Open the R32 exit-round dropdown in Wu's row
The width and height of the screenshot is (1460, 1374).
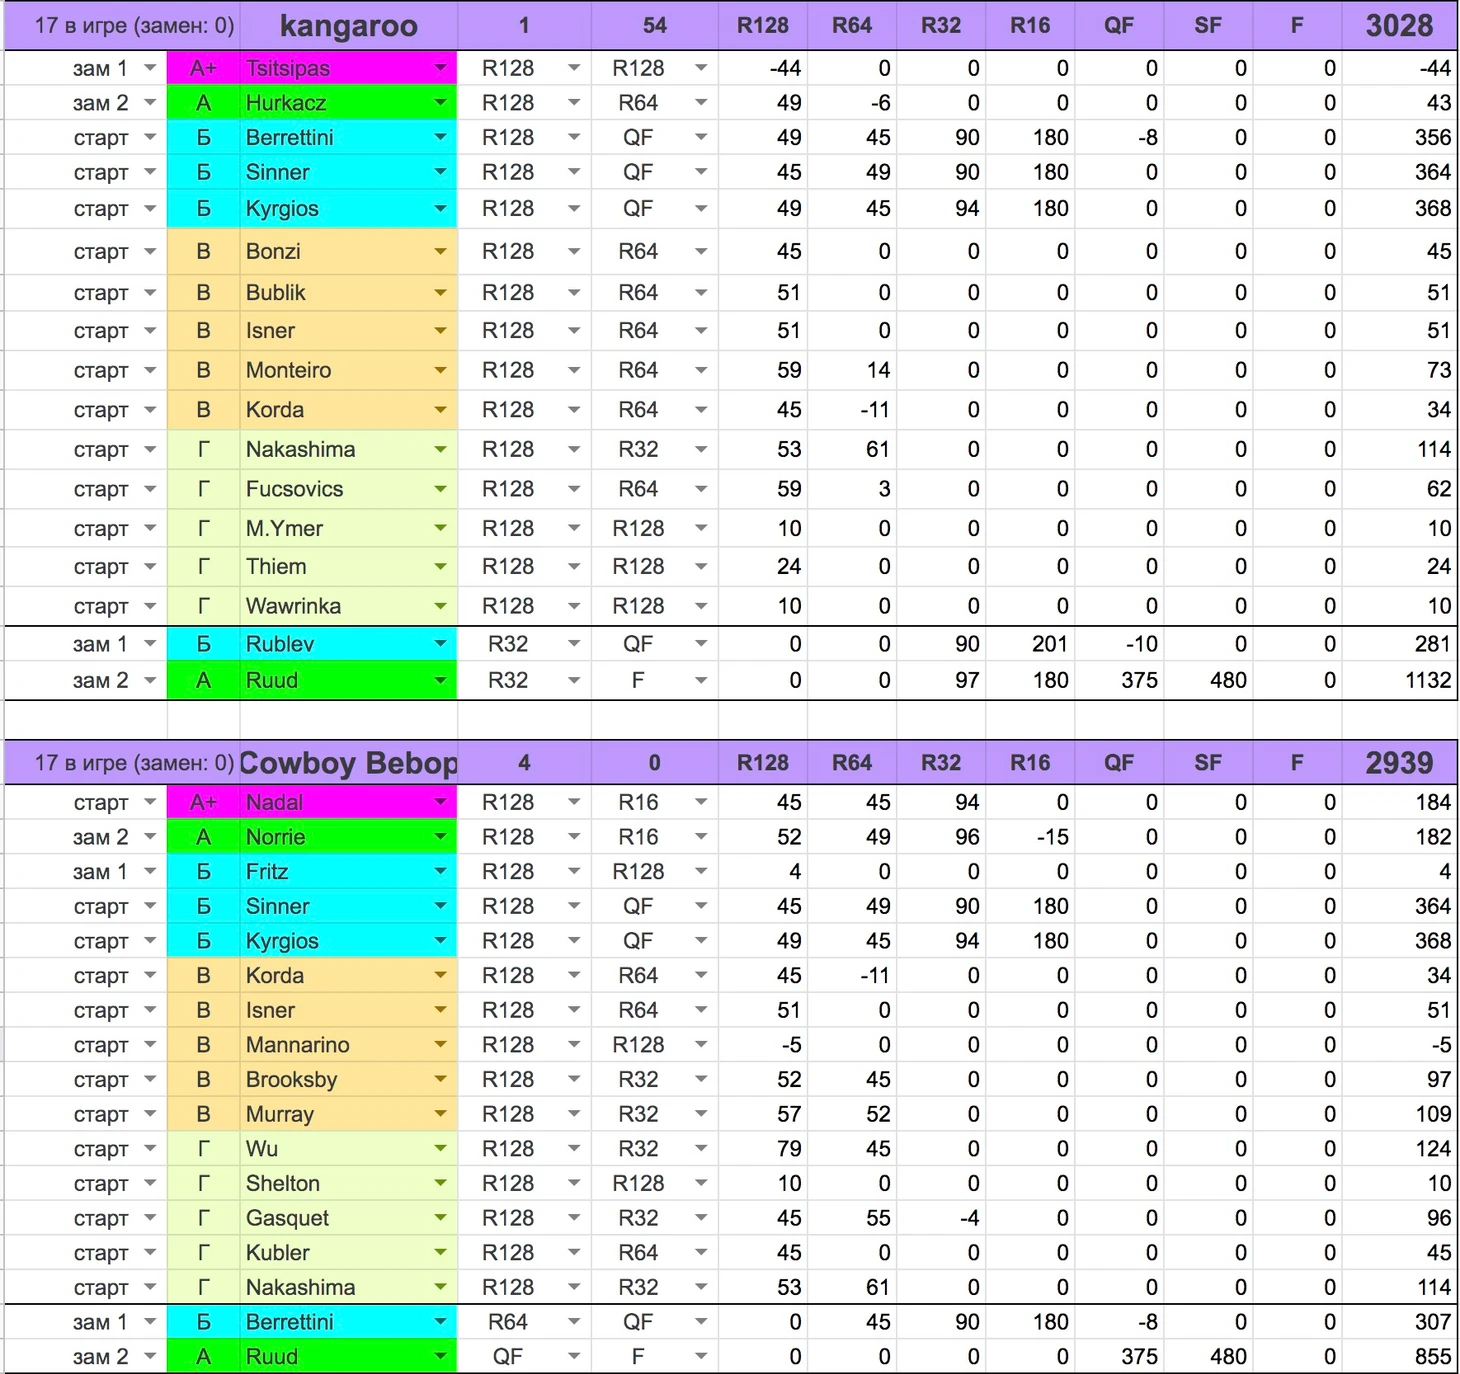701,1149
